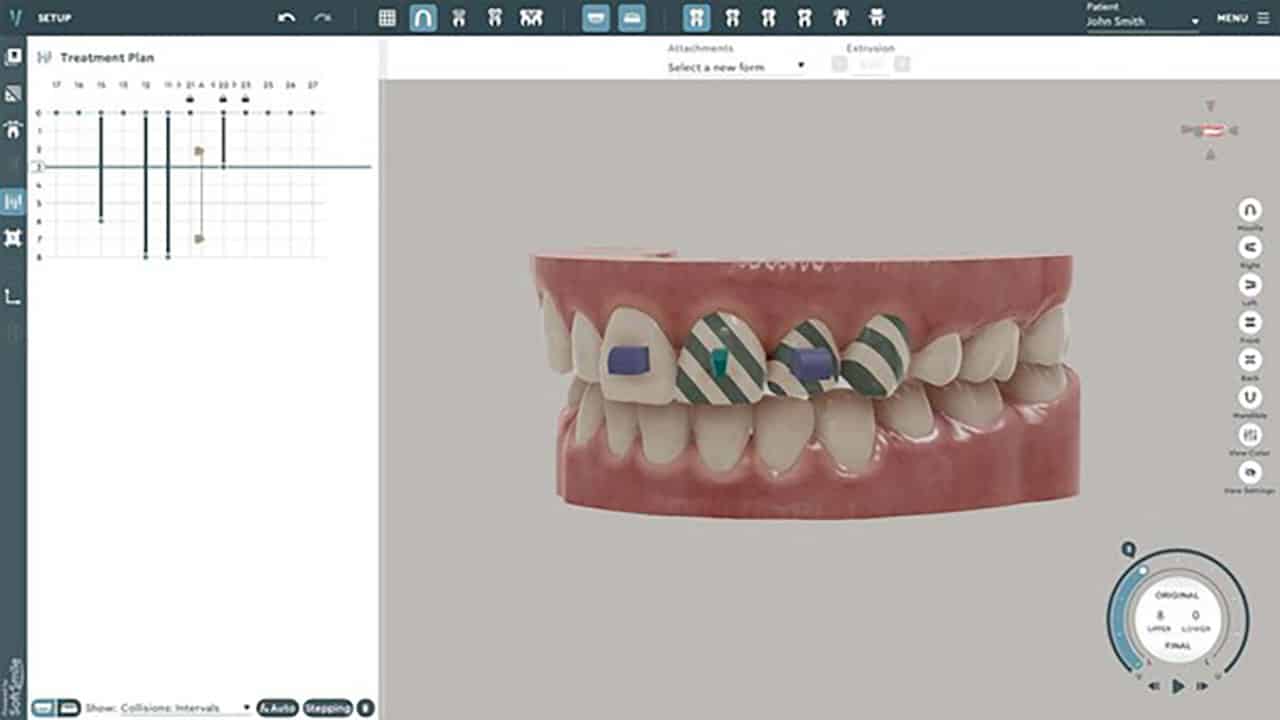The width and height of the screenshot is (1280, 720).
Task: Toggle lower jaw visibility in top toolbar
Action: coord(631,18)
